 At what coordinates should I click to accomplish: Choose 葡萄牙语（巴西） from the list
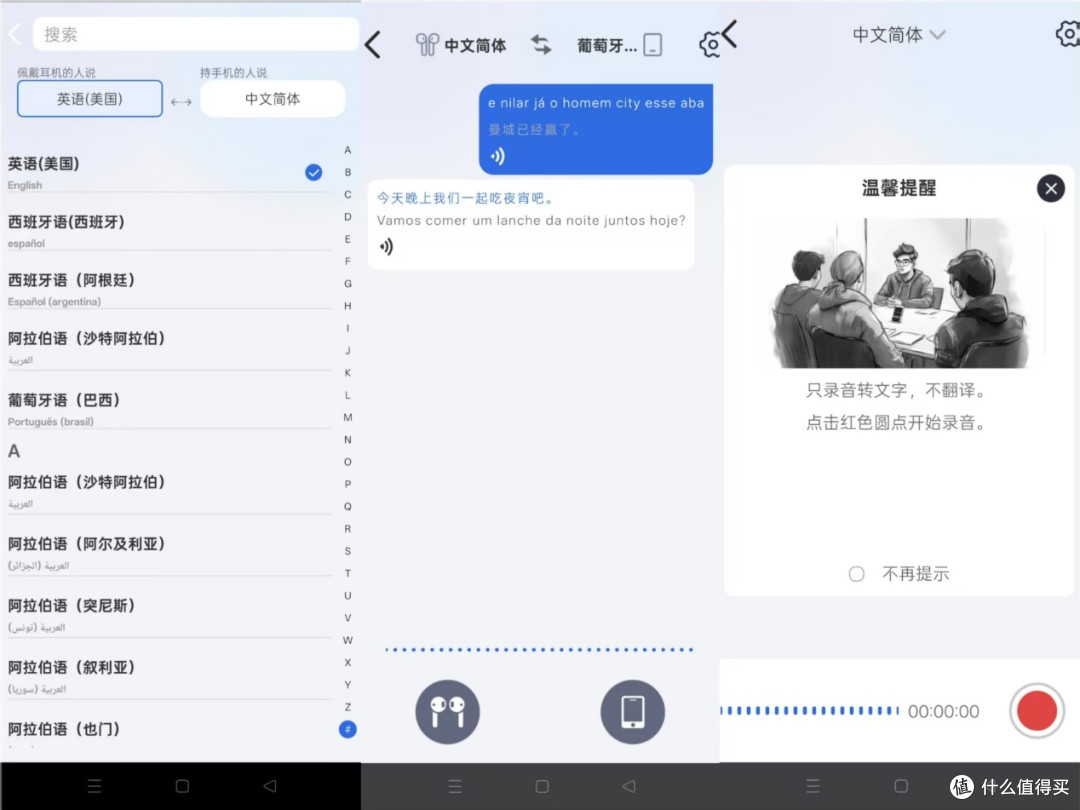point(169,409)
